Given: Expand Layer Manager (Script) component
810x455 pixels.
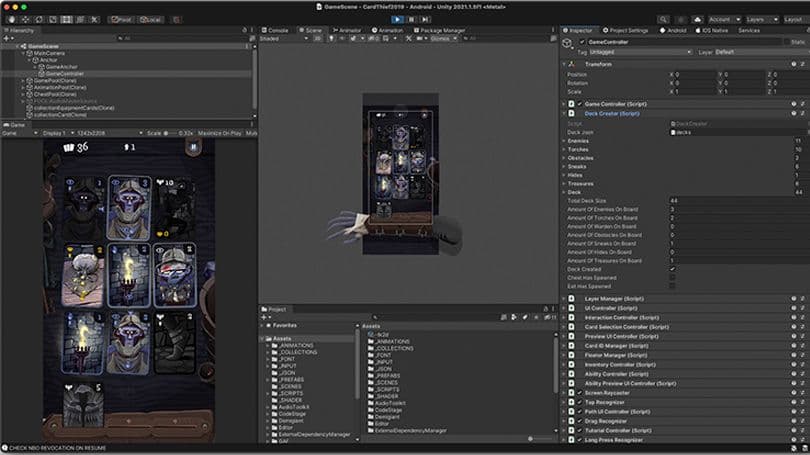Looking at the screenshot, I should pos(564,299).
